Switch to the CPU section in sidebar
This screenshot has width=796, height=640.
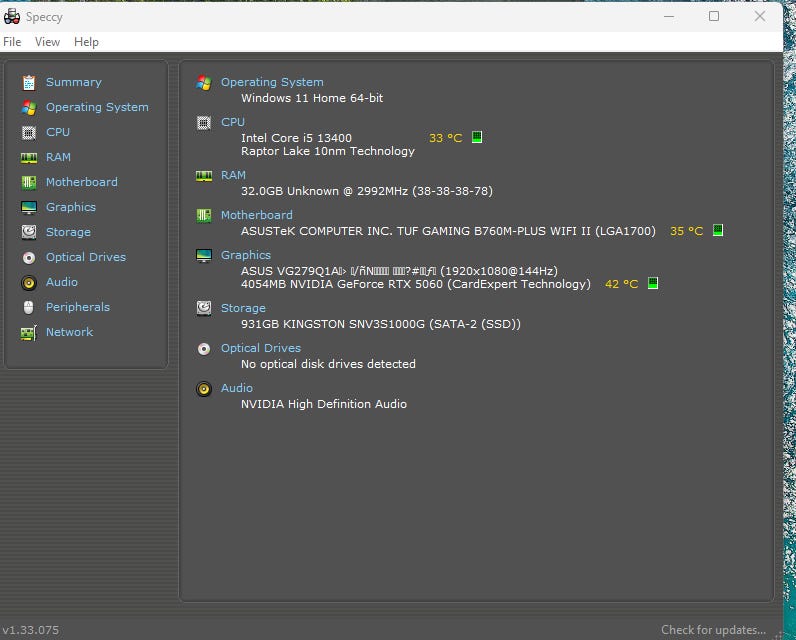(58, 132)
